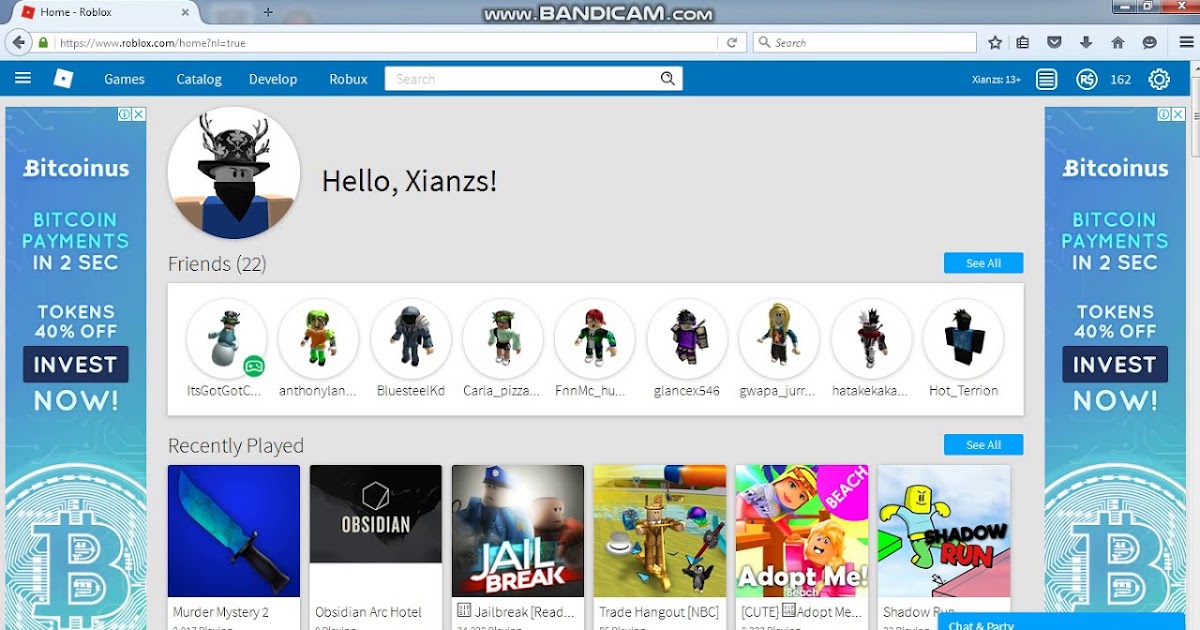Go back with the browser back arrow
The height and width of the screenshot is (630, 1200).
(x=18, y=43)
